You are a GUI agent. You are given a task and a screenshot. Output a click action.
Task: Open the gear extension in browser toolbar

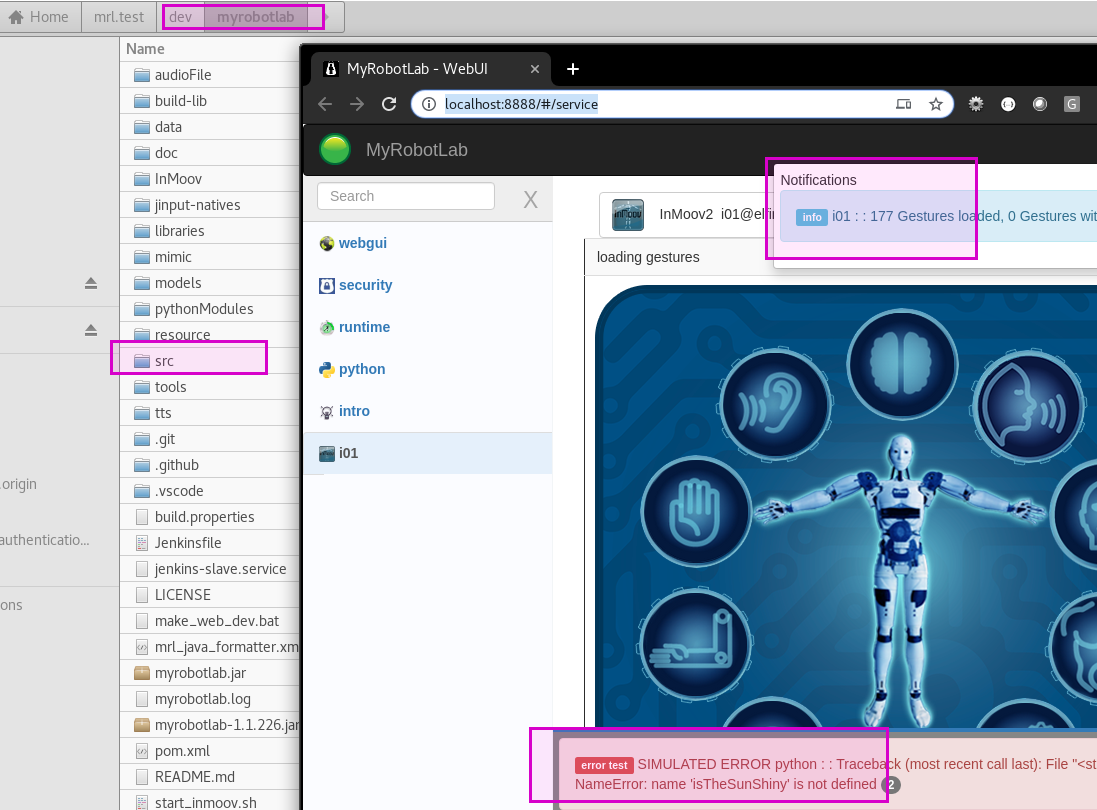pyautogui.click(x=976, y=104)
